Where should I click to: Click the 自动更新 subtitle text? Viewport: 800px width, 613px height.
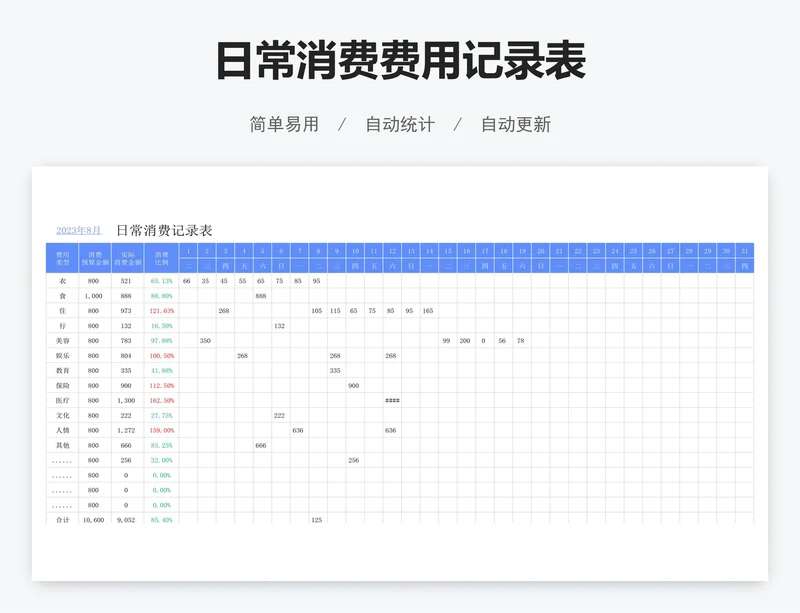(x=516, y=125)
